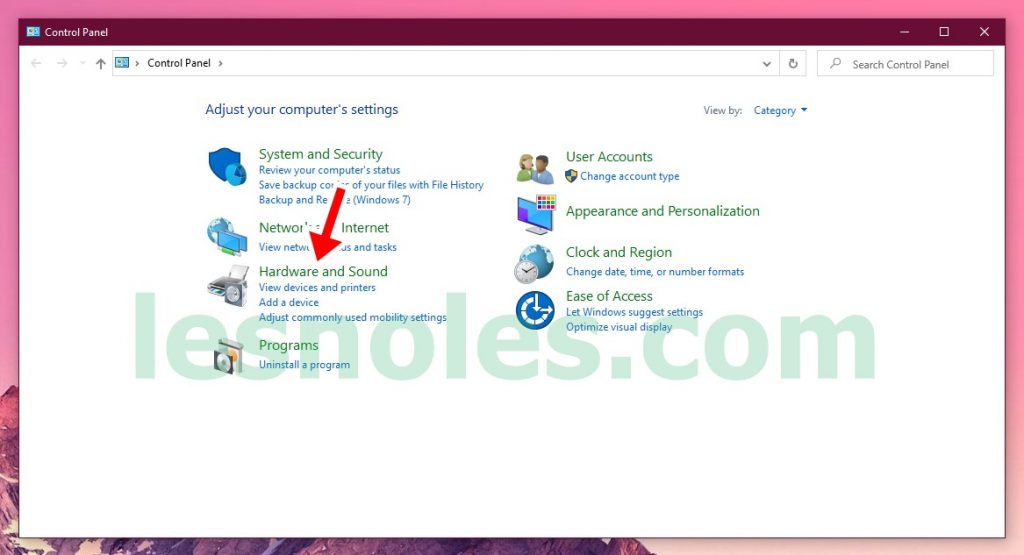The width and height of the screenshot is (1024, 555).
Task: Click Change account type
Action: click(630, 176)
